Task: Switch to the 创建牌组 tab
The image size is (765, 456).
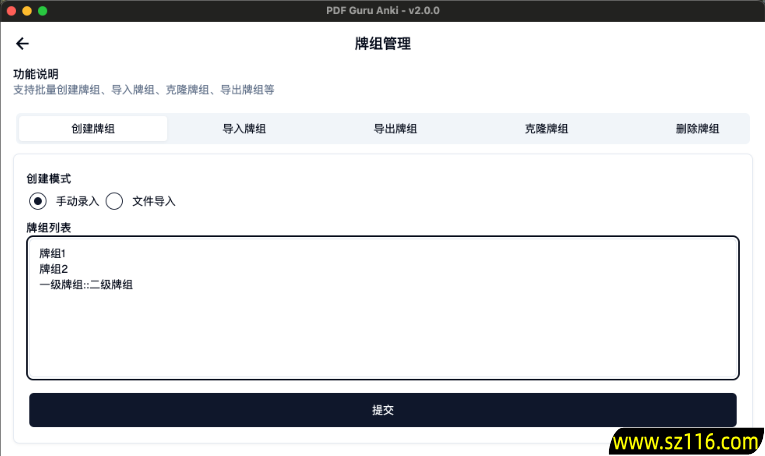Action: (93, 129)
